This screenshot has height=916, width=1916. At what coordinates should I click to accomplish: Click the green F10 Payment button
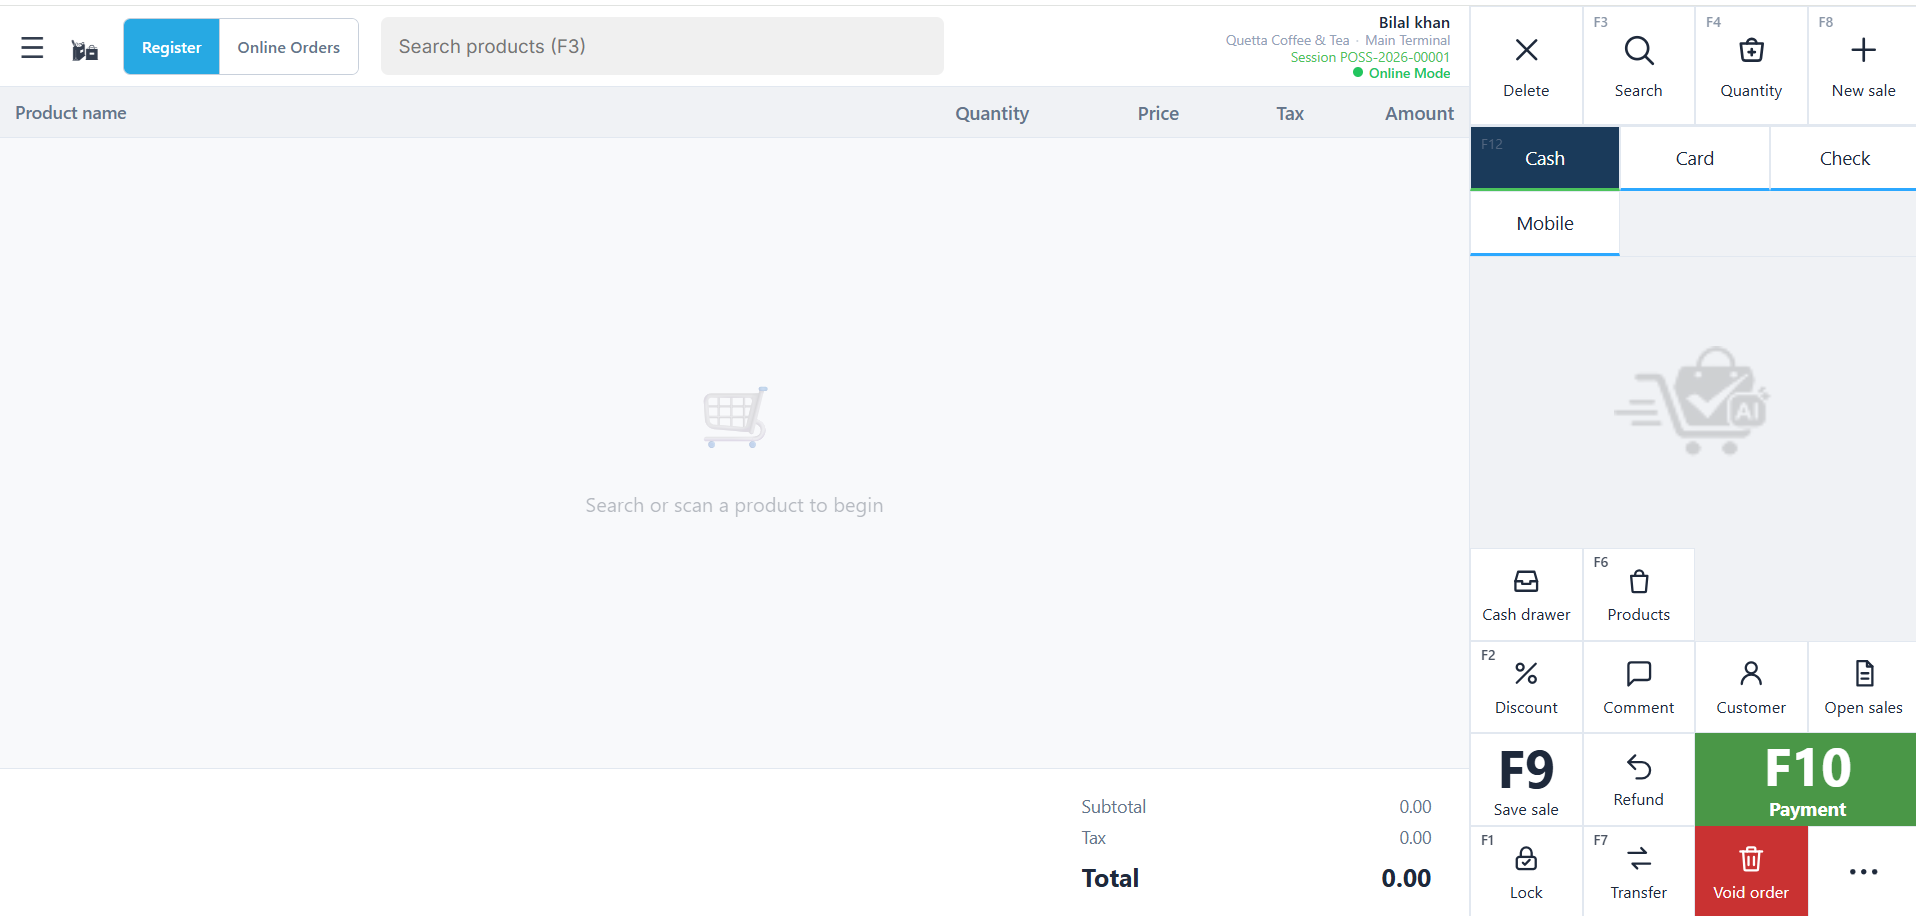tap(1806, 780)
